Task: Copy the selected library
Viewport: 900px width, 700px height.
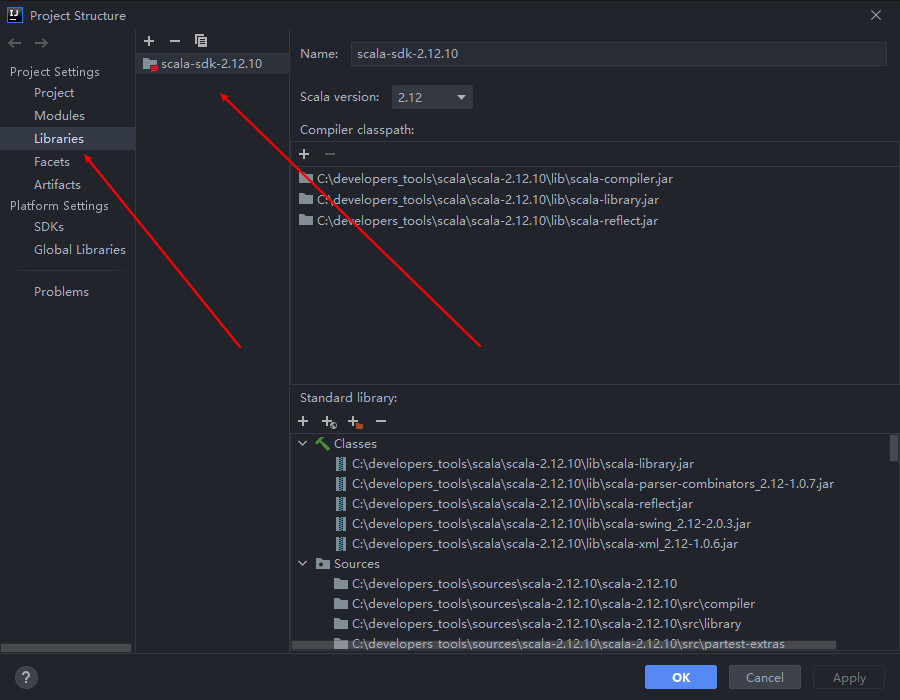Action: coord(201,41)
